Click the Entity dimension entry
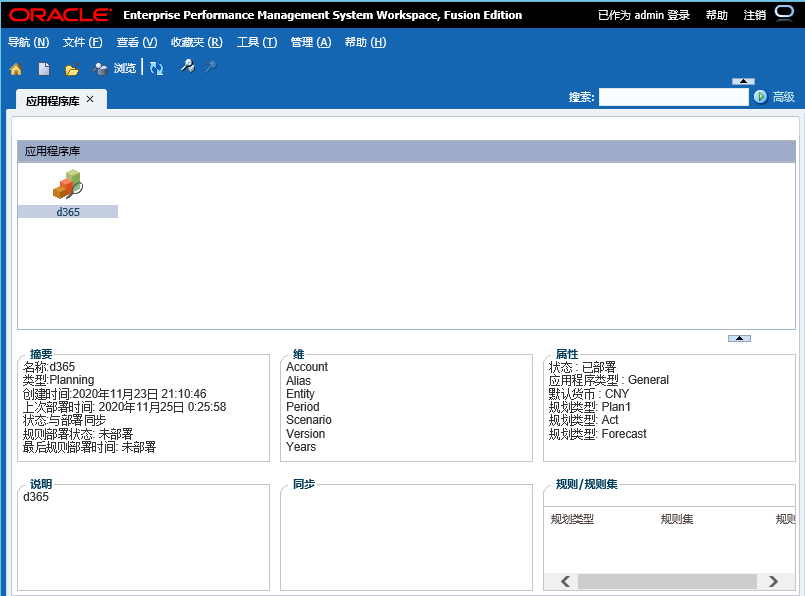 click(300, 394)
